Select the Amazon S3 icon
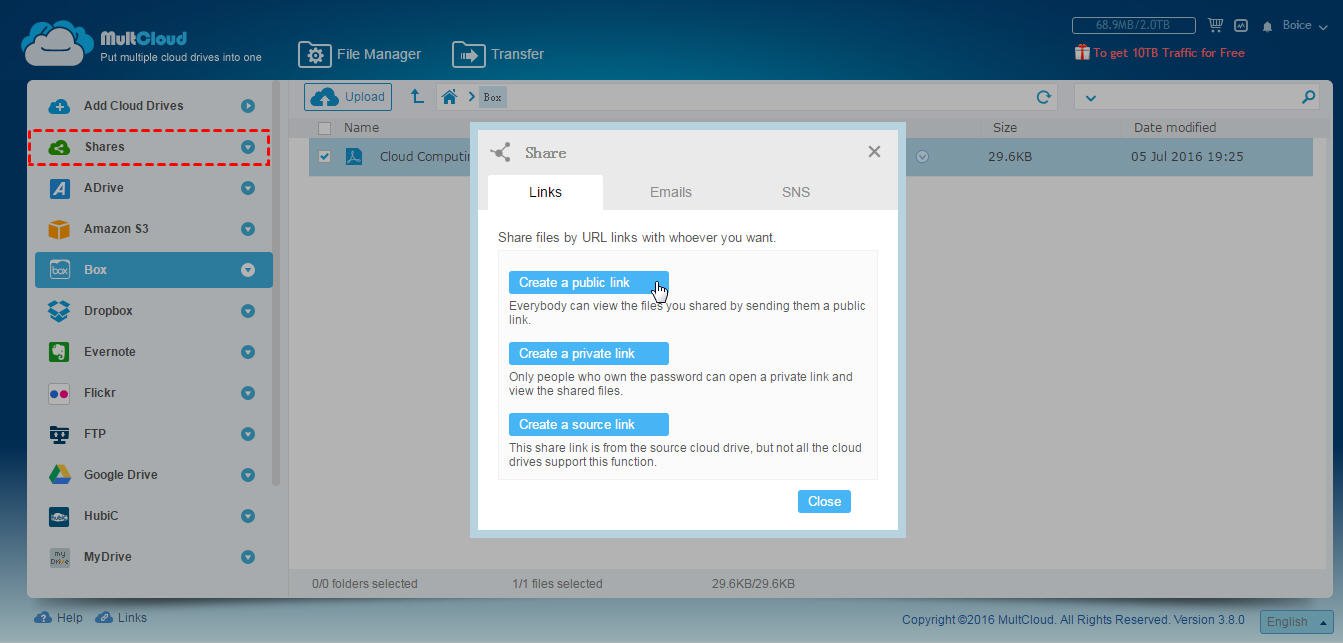Screen dimensions: 1343x643 [x=59, y=229]
